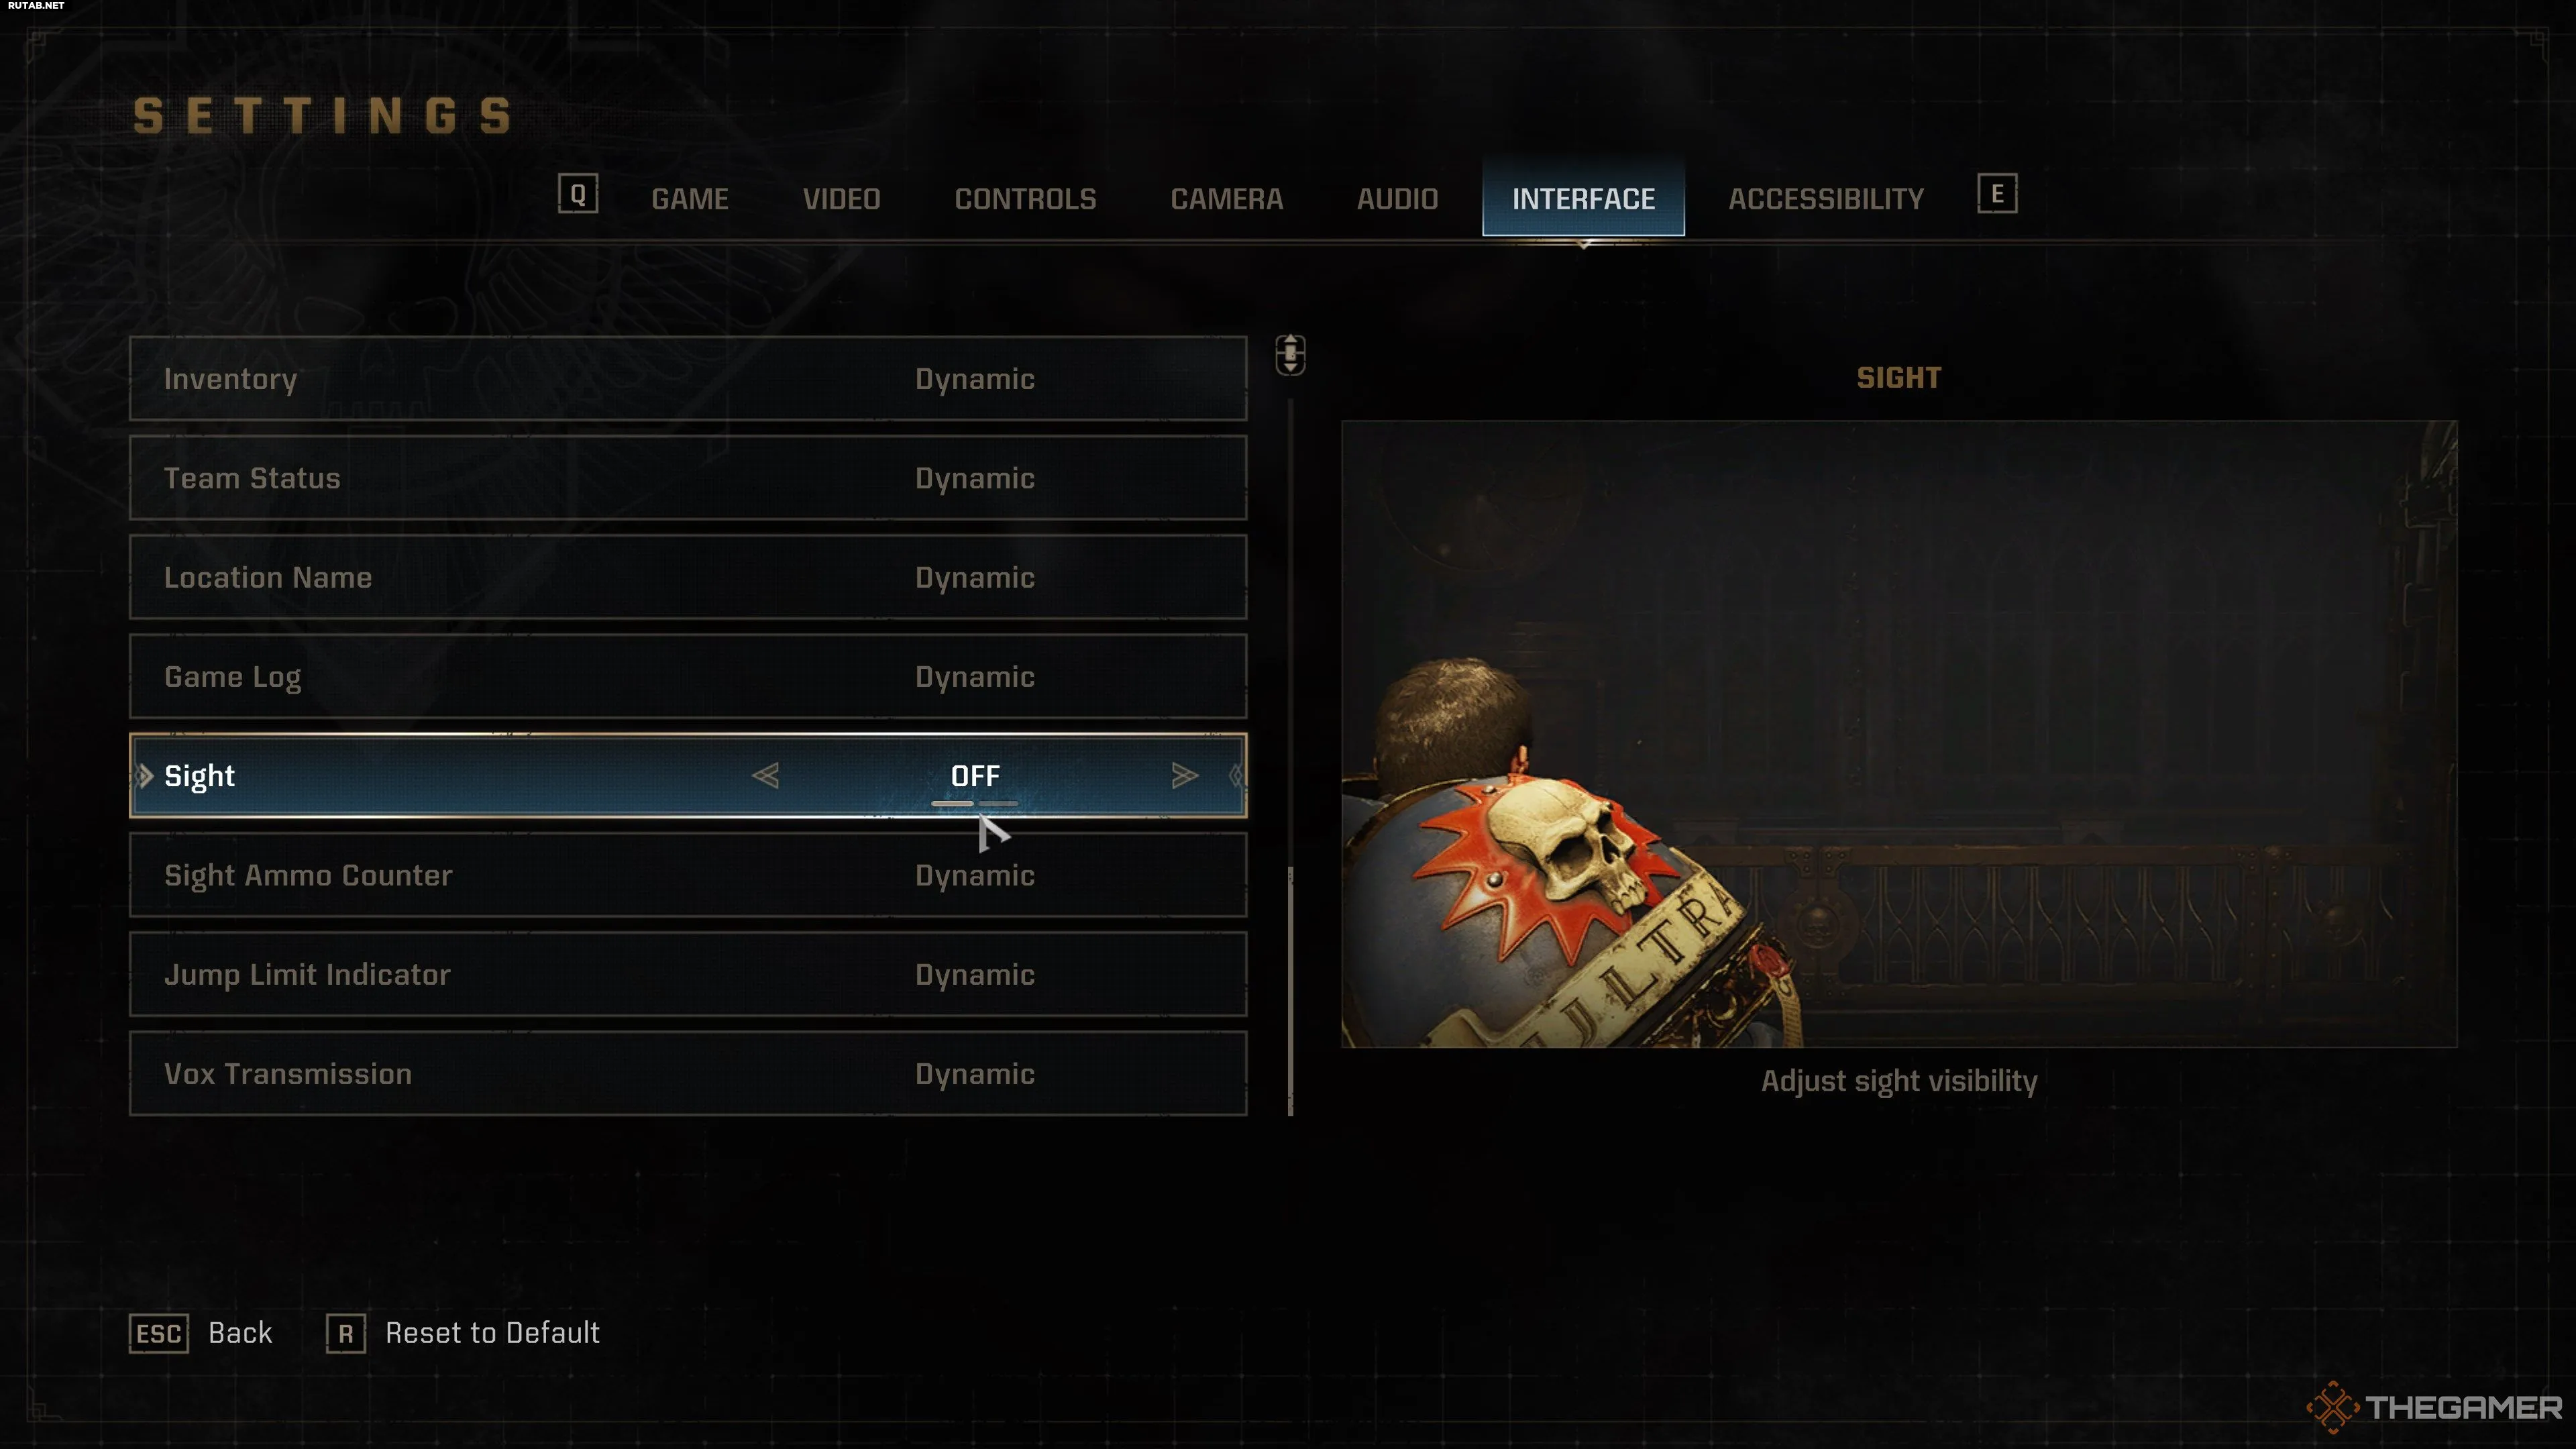Viewport: 2576px width, 1449px height.
Task: Click the settings list scrollbar thumb
Action: (x=1291, y=991)
